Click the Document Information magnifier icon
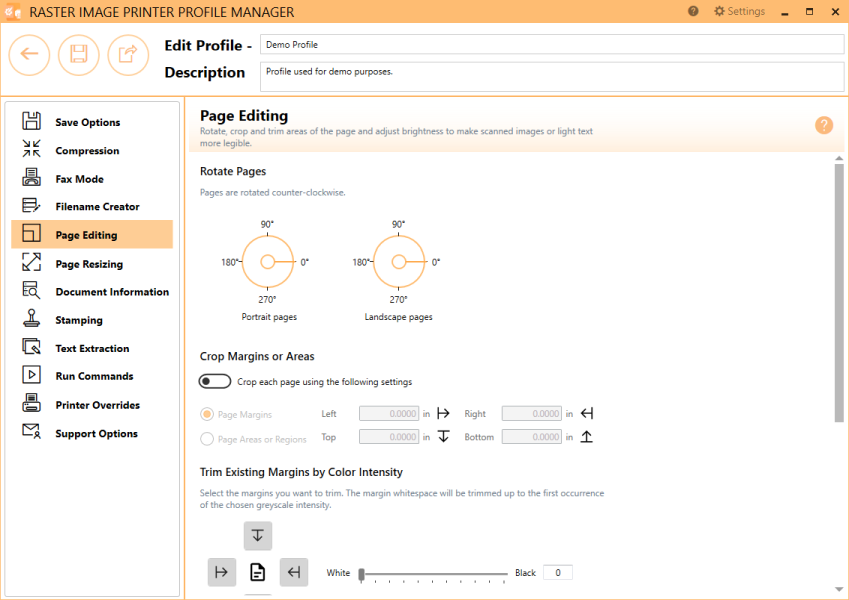 tap(31, 290)
